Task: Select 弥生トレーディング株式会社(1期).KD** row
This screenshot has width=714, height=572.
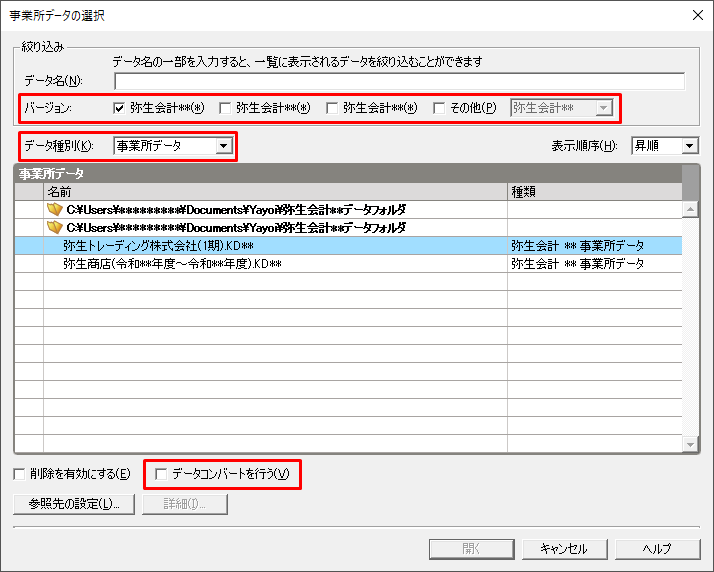Action: point(348,245)
